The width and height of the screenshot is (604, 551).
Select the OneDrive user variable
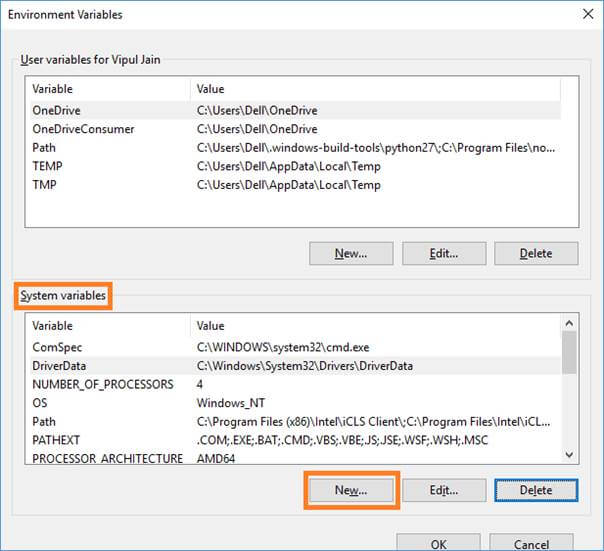[296, 110]
